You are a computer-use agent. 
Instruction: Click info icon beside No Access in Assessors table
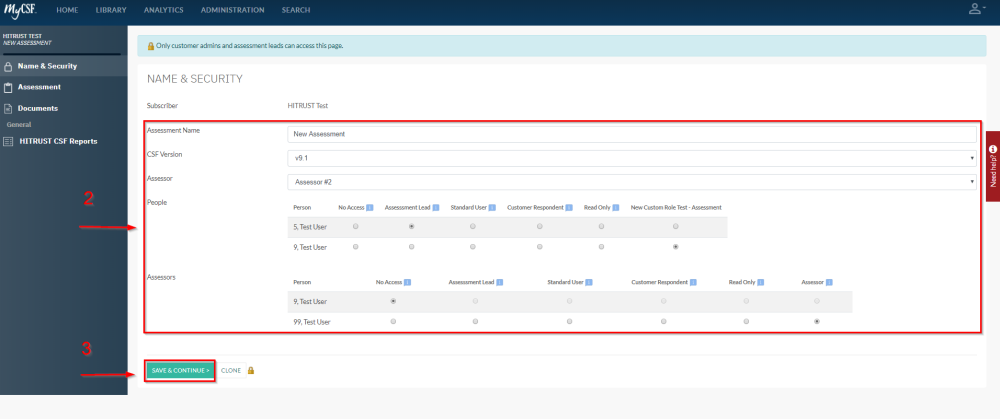point(408,282)
